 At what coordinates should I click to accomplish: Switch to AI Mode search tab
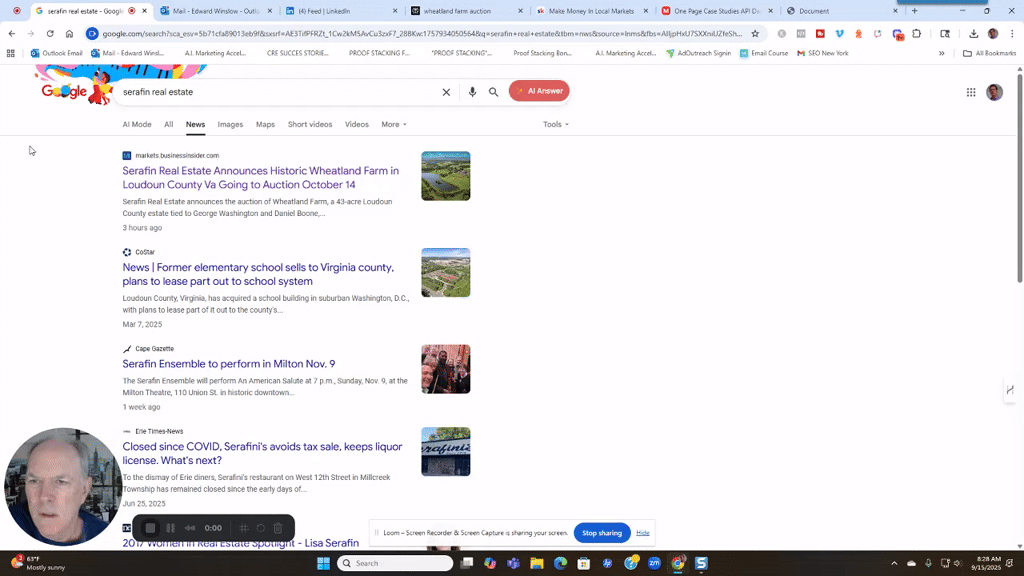(x=136, y=124)
